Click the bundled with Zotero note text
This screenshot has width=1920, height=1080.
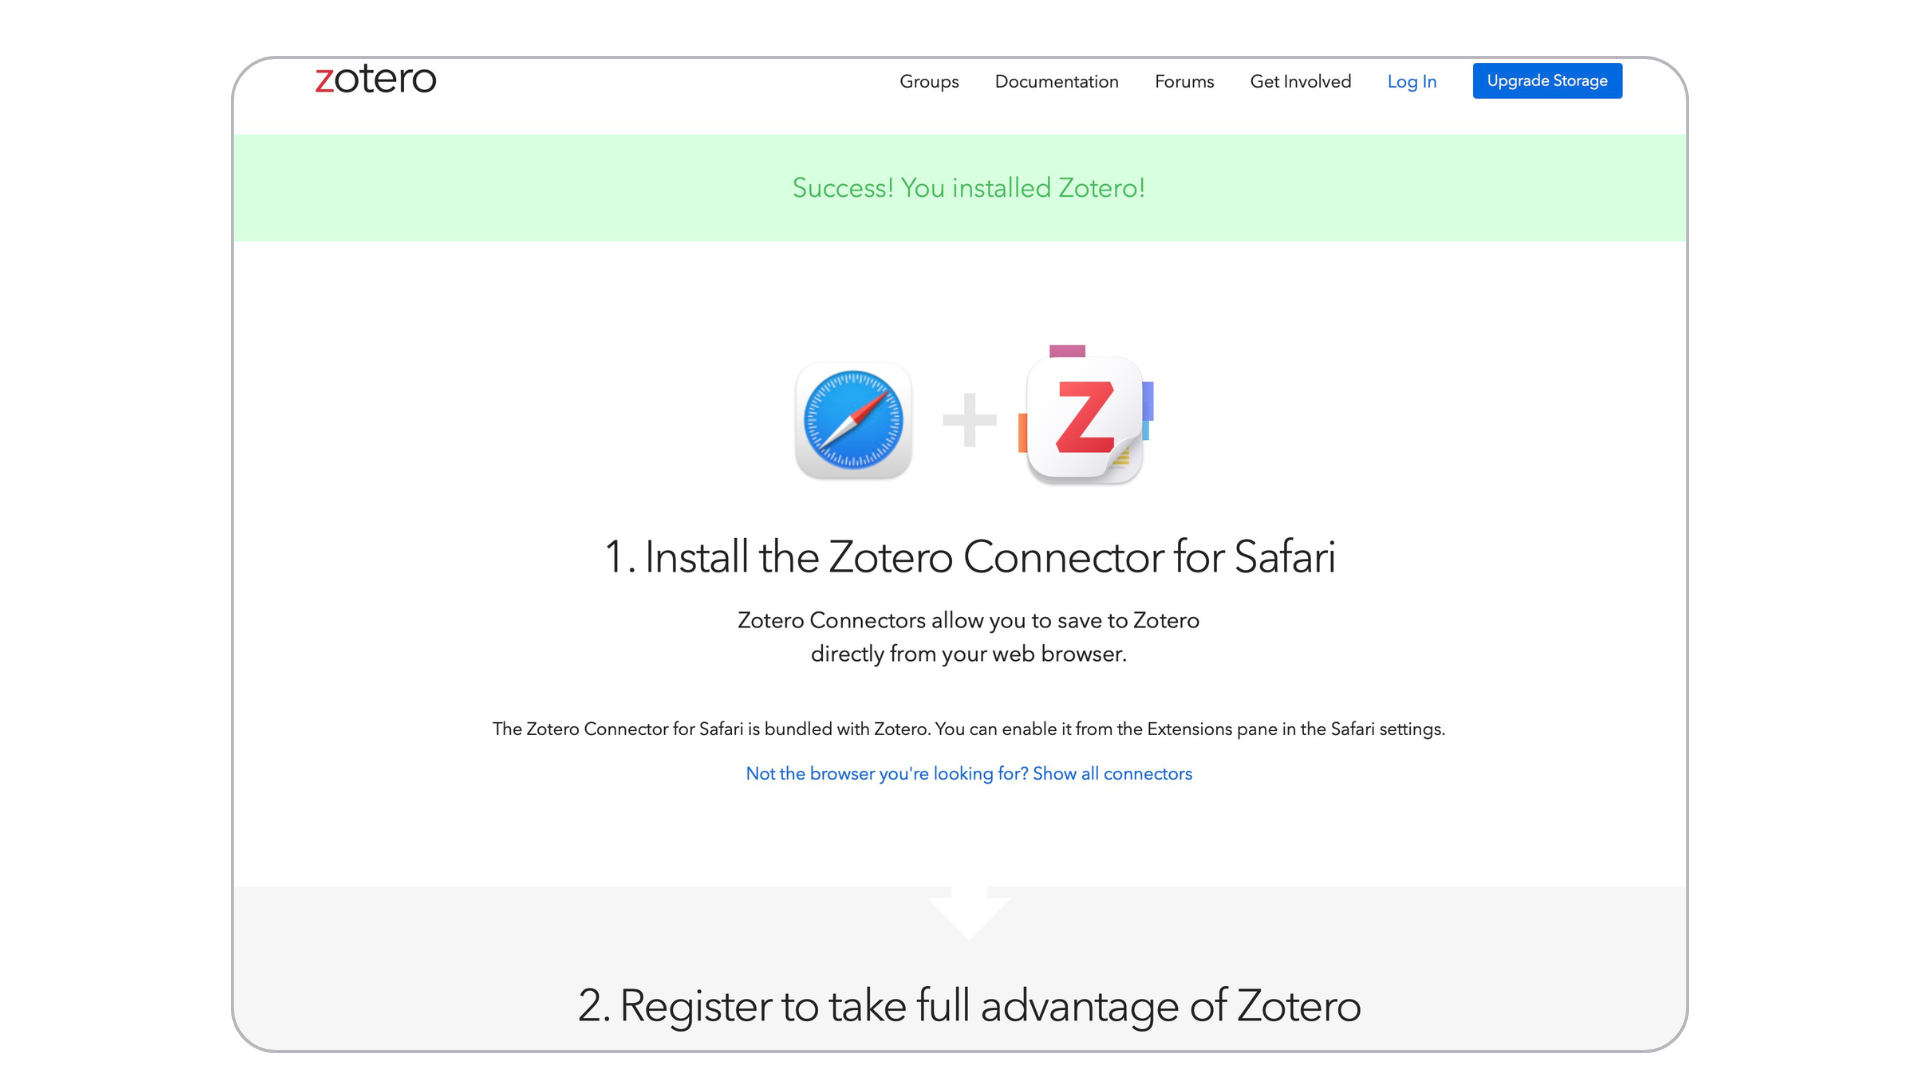968,729
